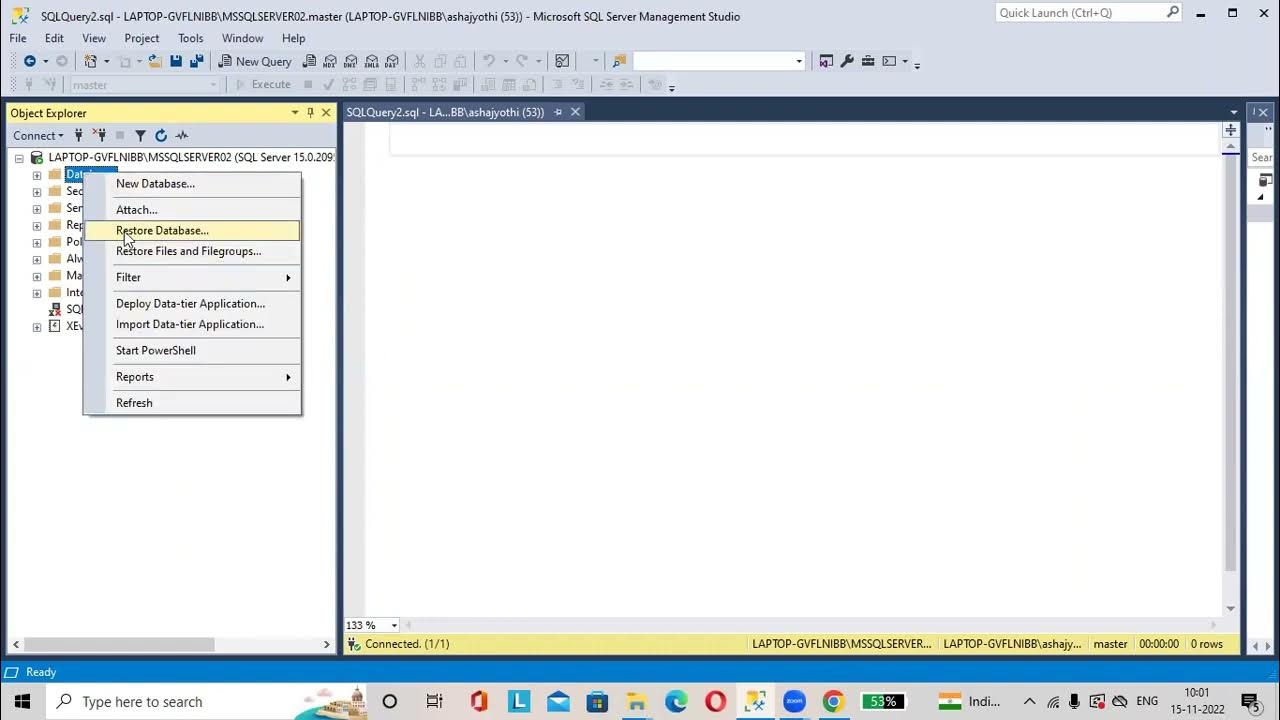Click the Disconnect plug icon
The height and width of the screenshot is (720, 1280).
pos(99,135)
